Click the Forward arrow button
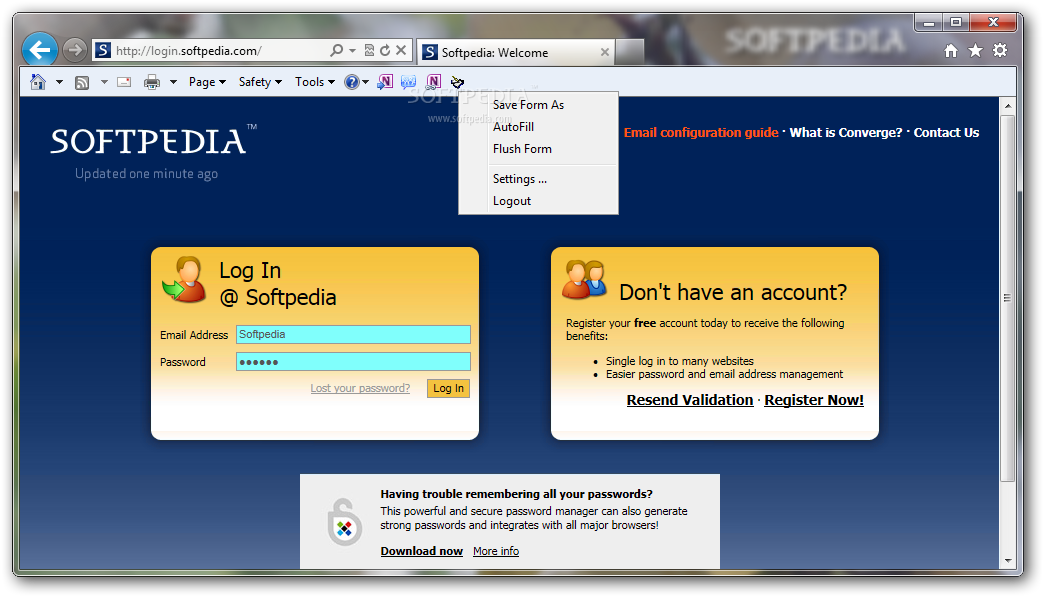The width and height of the screenshot is (1044, 597). tap(75, 50)
